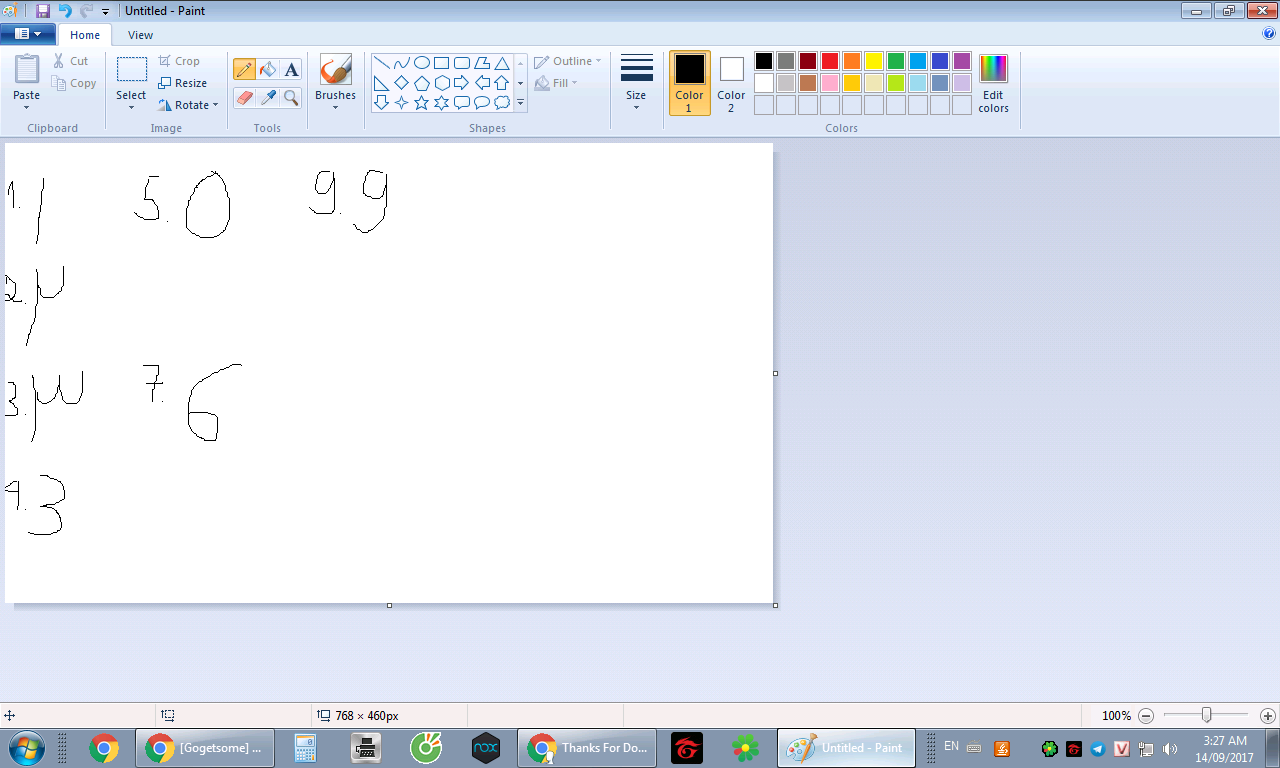
Task: Select the Pencil tool
Action: pos(244,69)
